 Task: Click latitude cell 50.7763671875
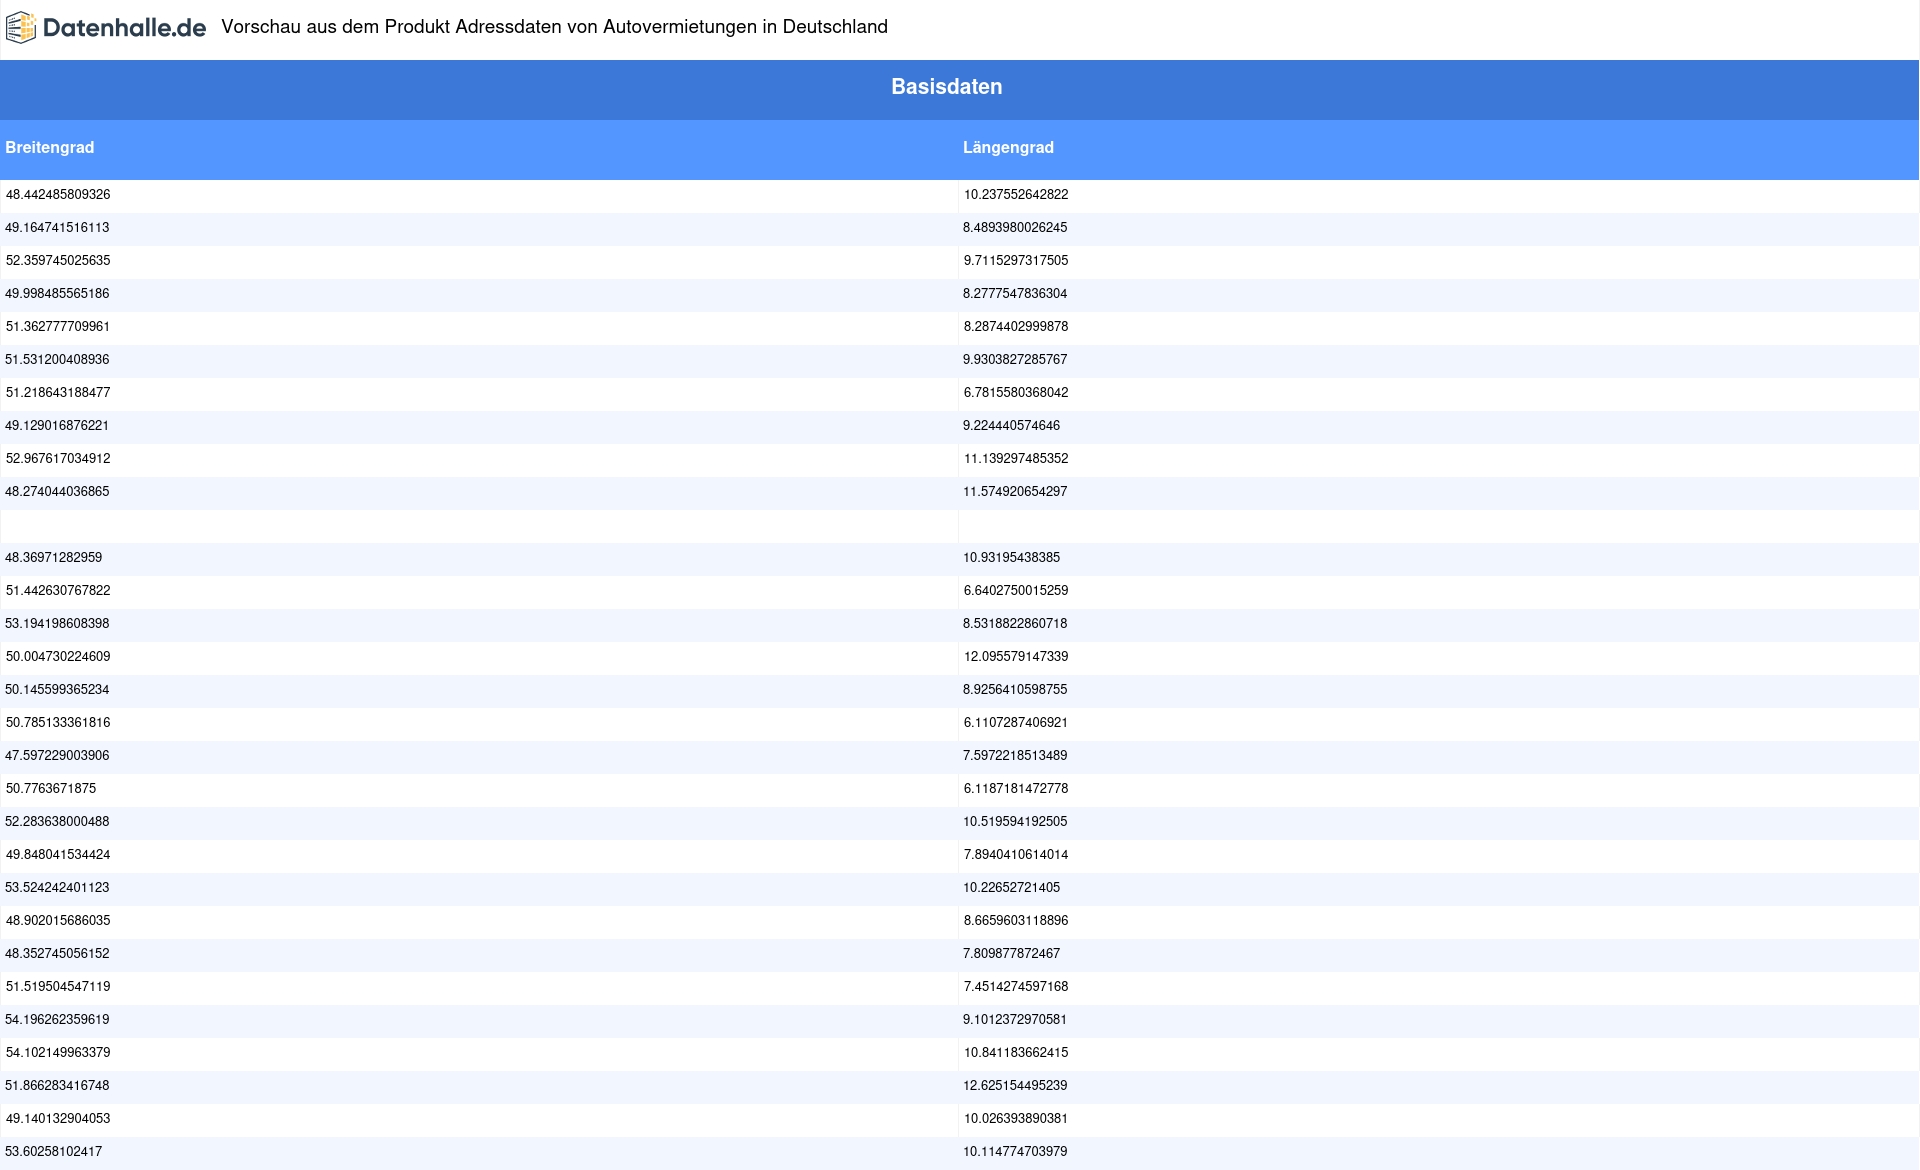click(51, 789)
